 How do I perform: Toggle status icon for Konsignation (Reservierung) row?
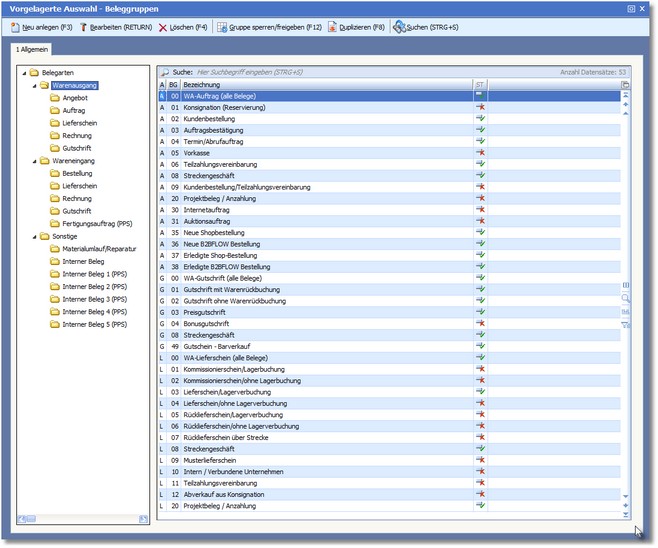[480, 106]
